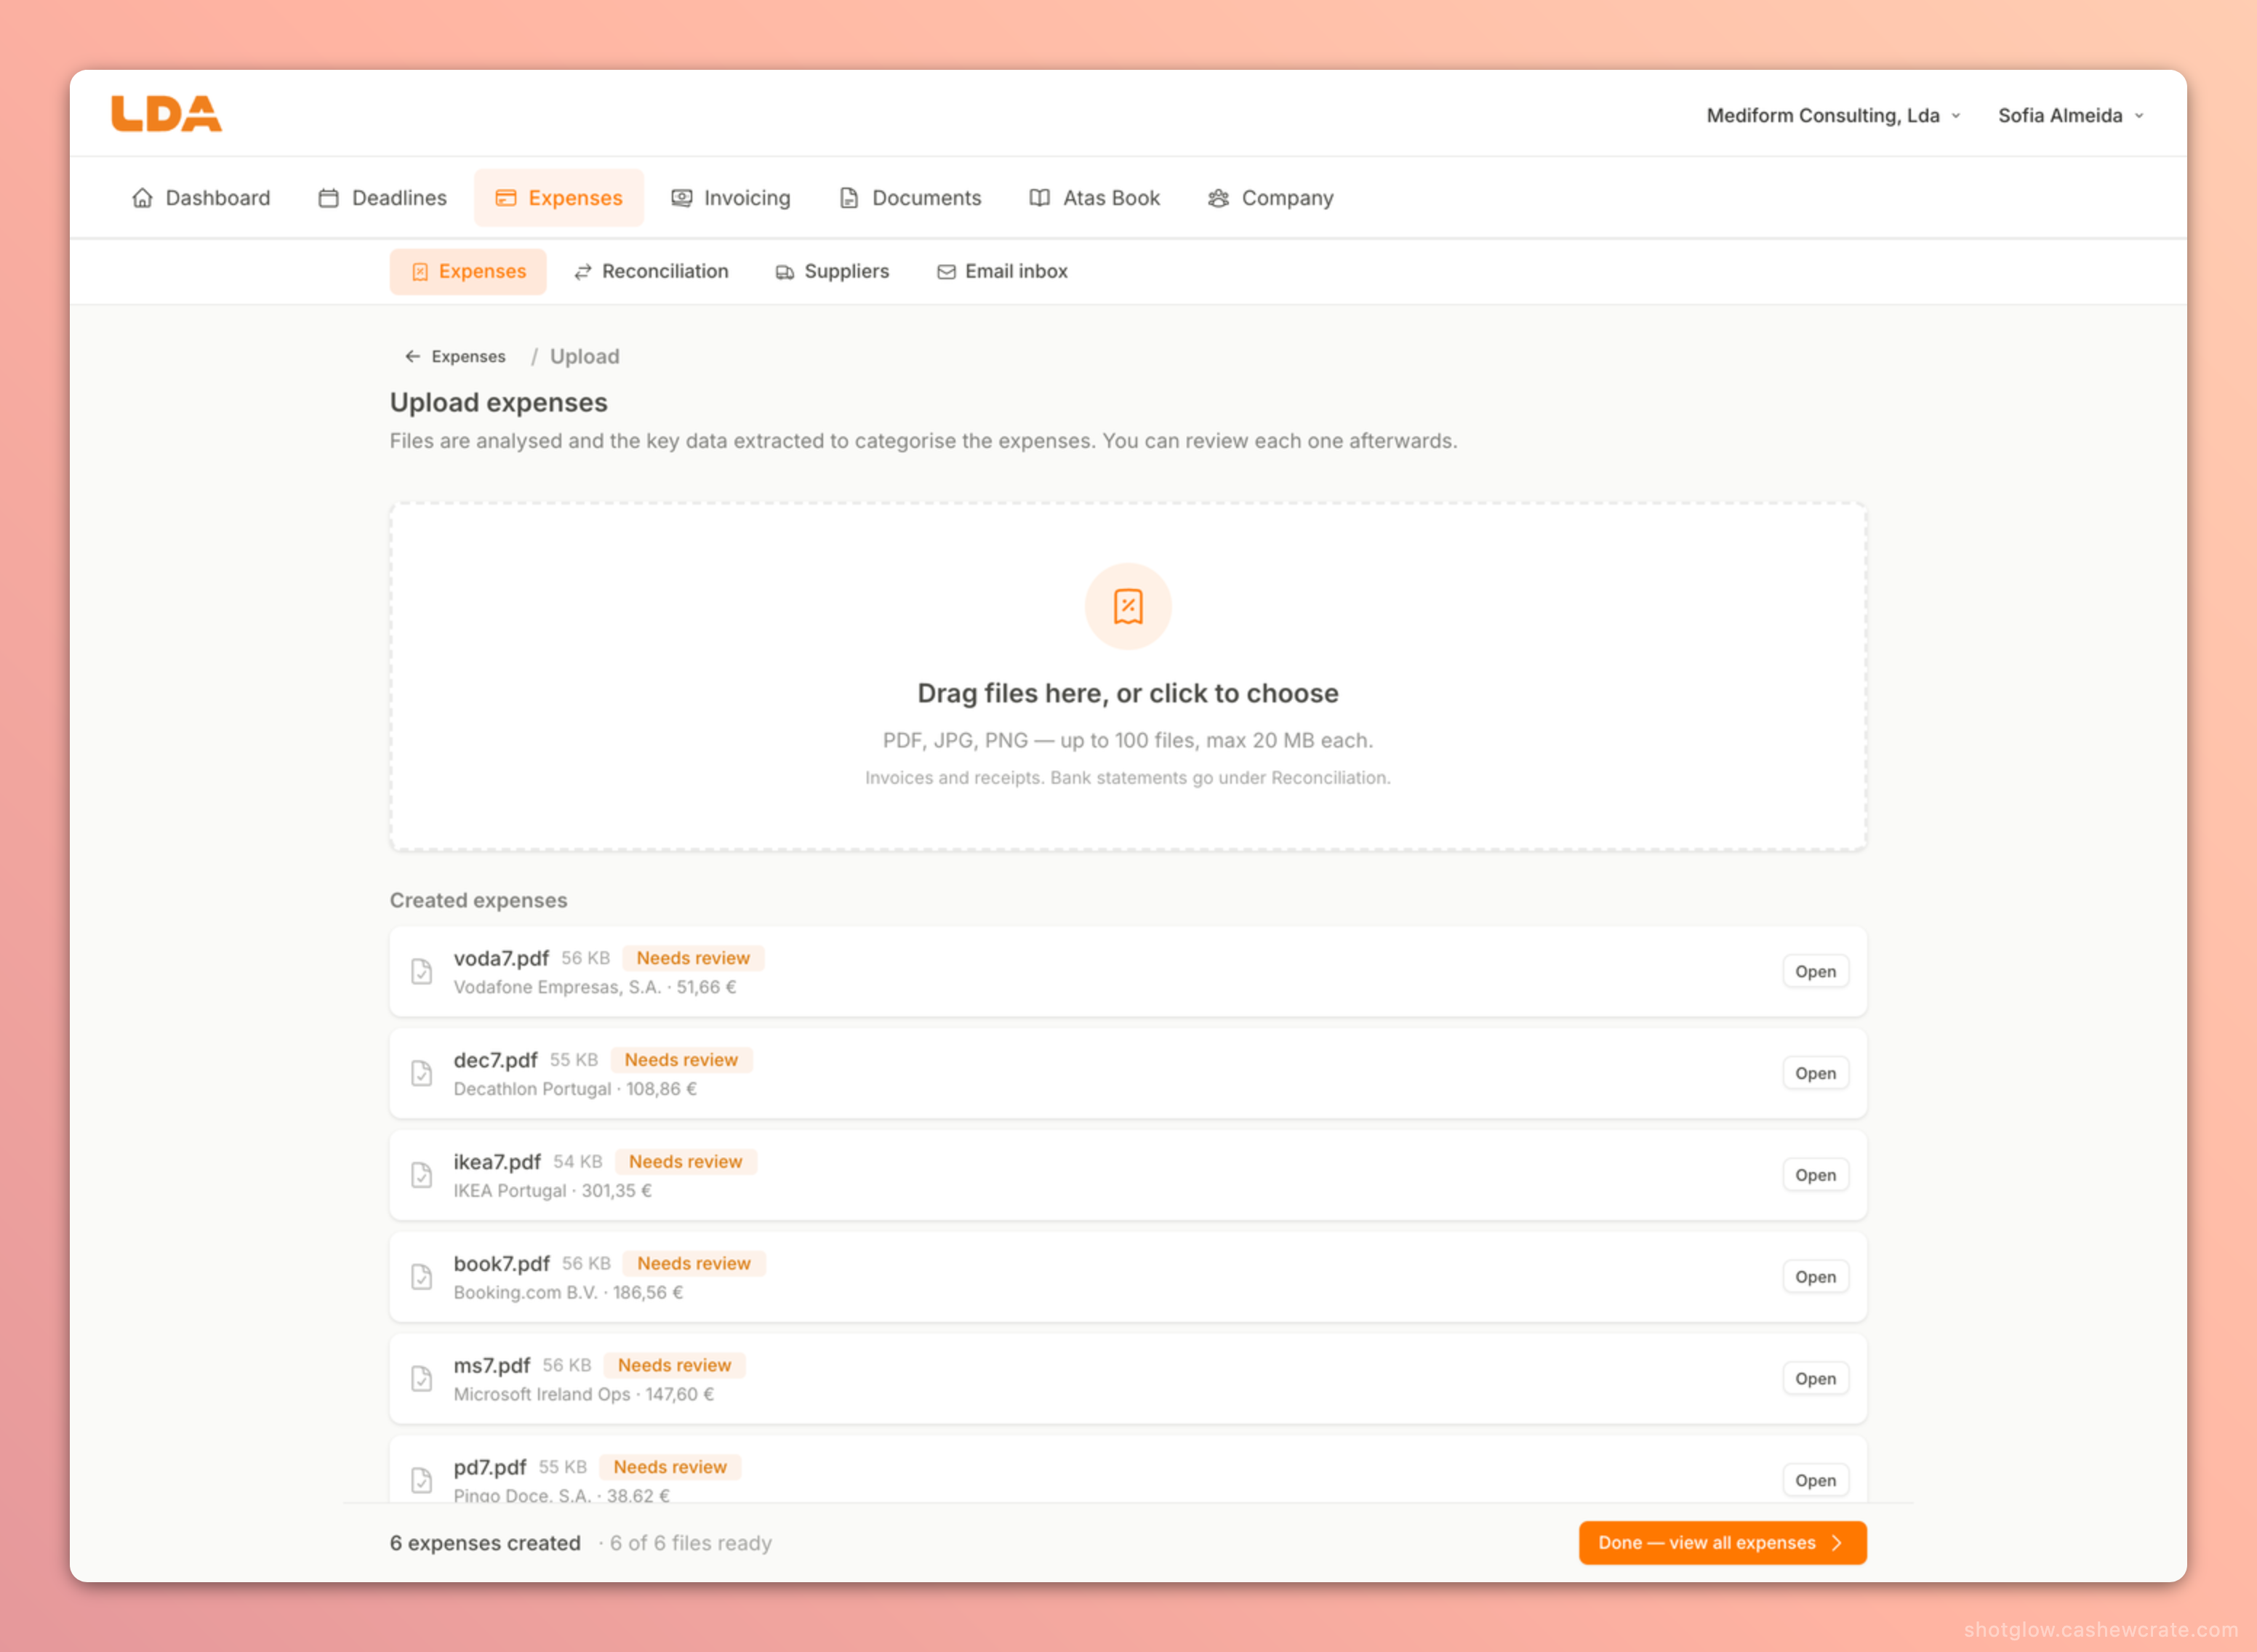This screenshot has width=2257, height=1652.
Task: Click the pd7.pdf file name
Action: click(490, 1467)
